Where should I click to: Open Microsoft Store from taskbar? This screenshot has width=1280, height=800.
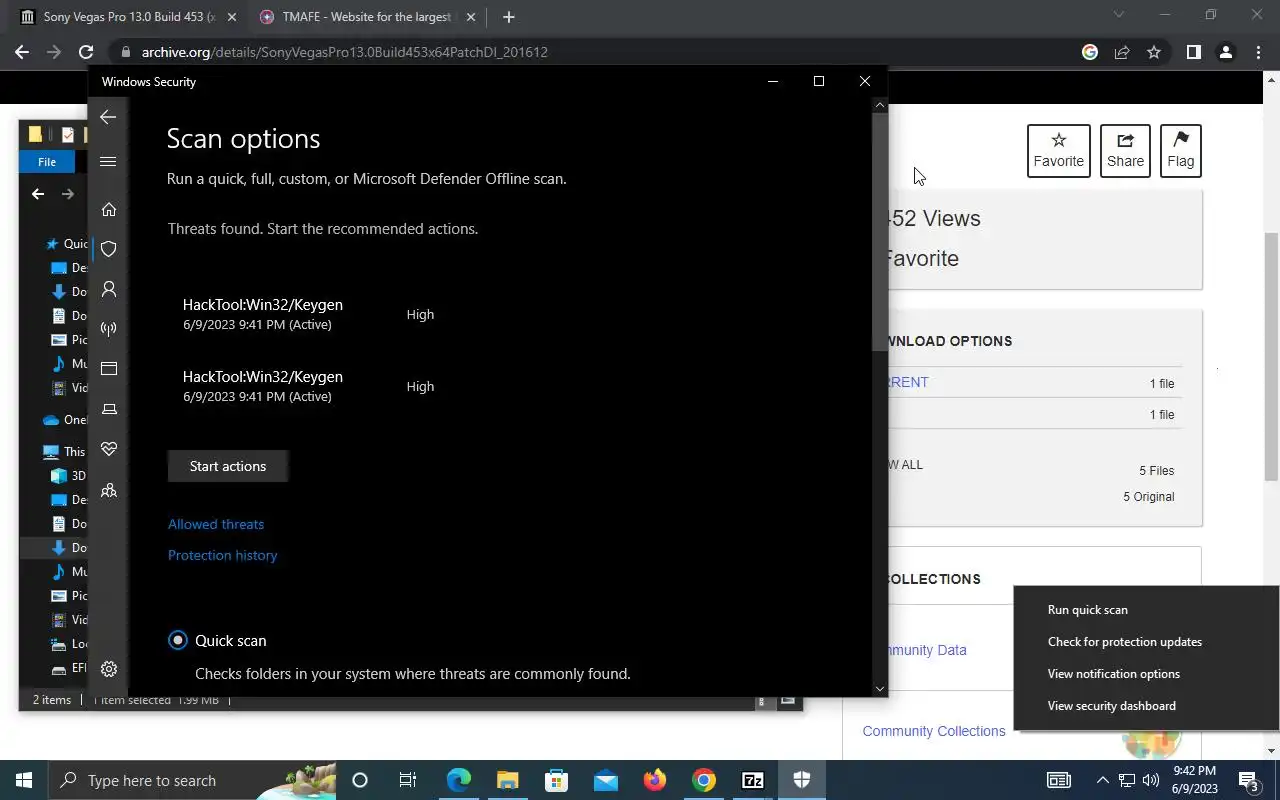556,780
